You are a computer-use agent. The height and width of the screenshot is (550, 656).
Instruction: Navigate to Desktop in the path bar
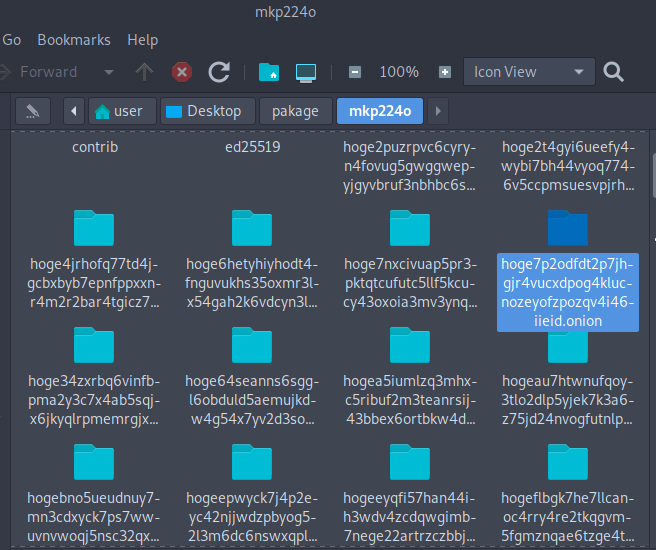[x=204, y=111]
